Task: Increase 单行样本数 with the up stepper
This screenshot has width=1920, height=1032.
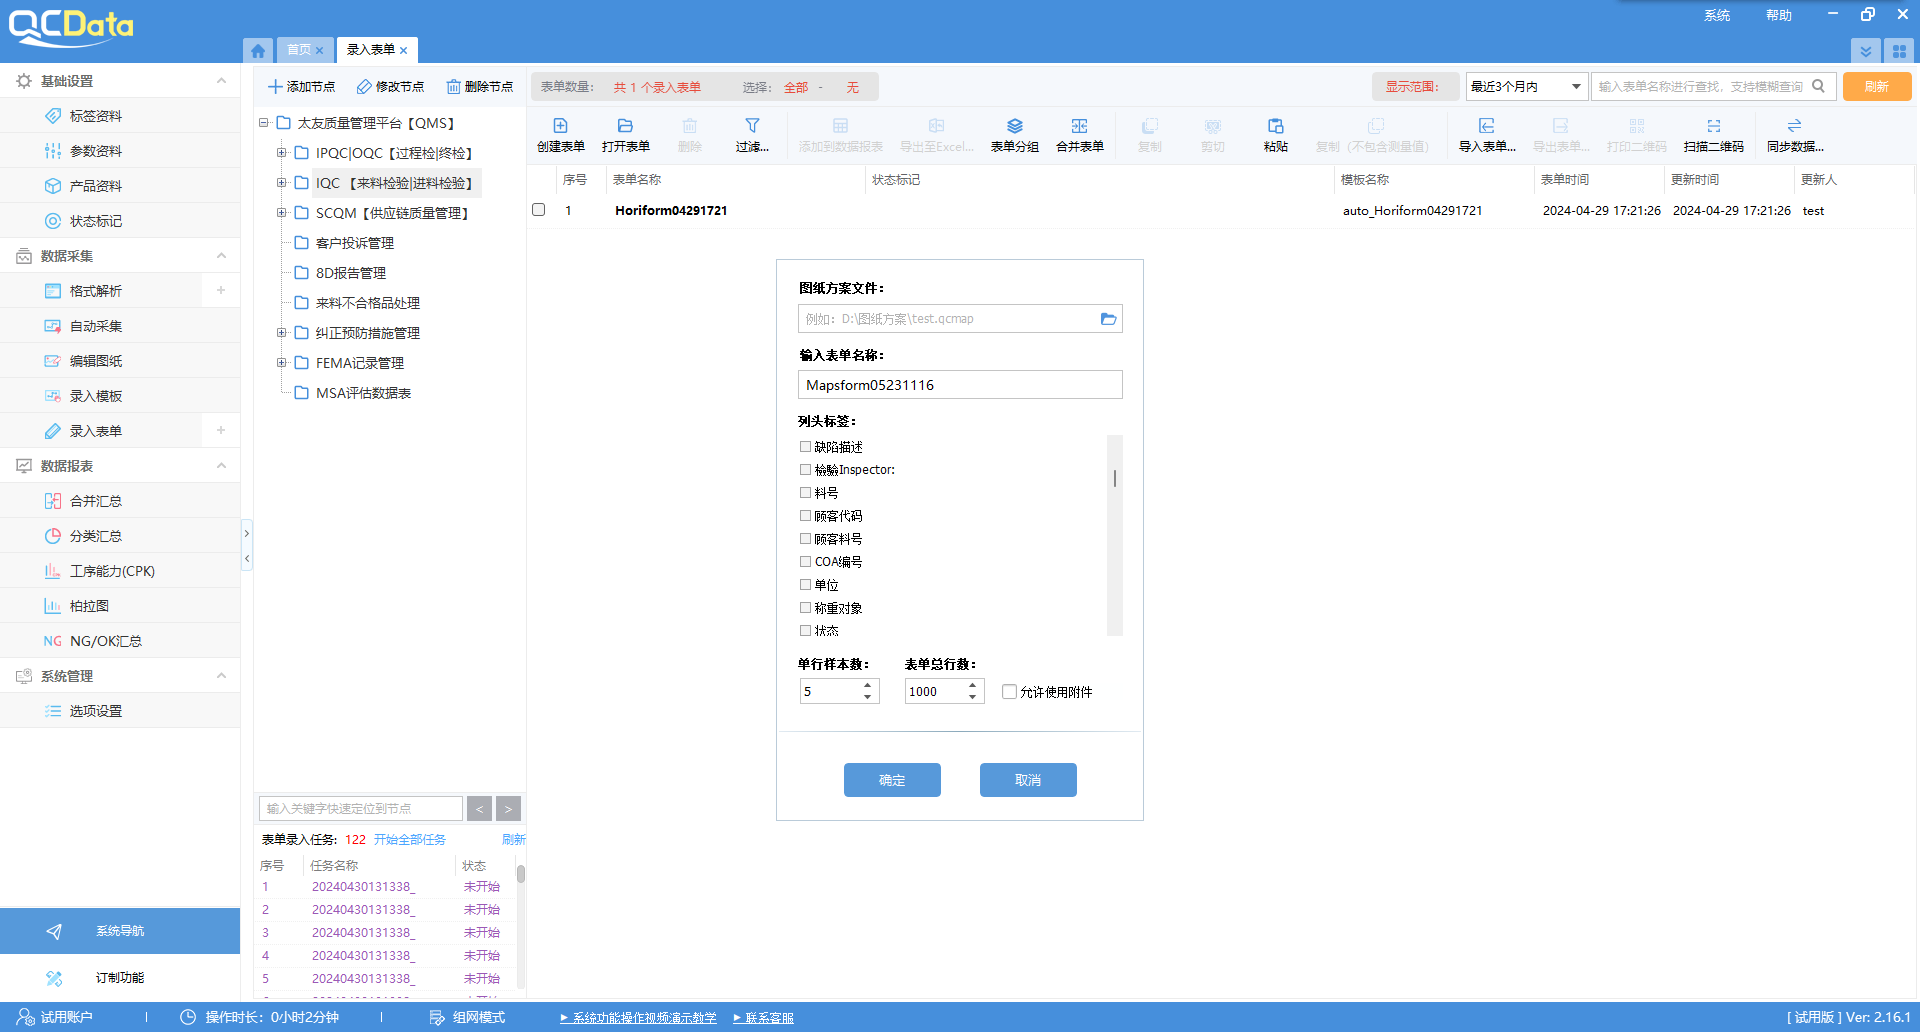Action: pos(868,685)
